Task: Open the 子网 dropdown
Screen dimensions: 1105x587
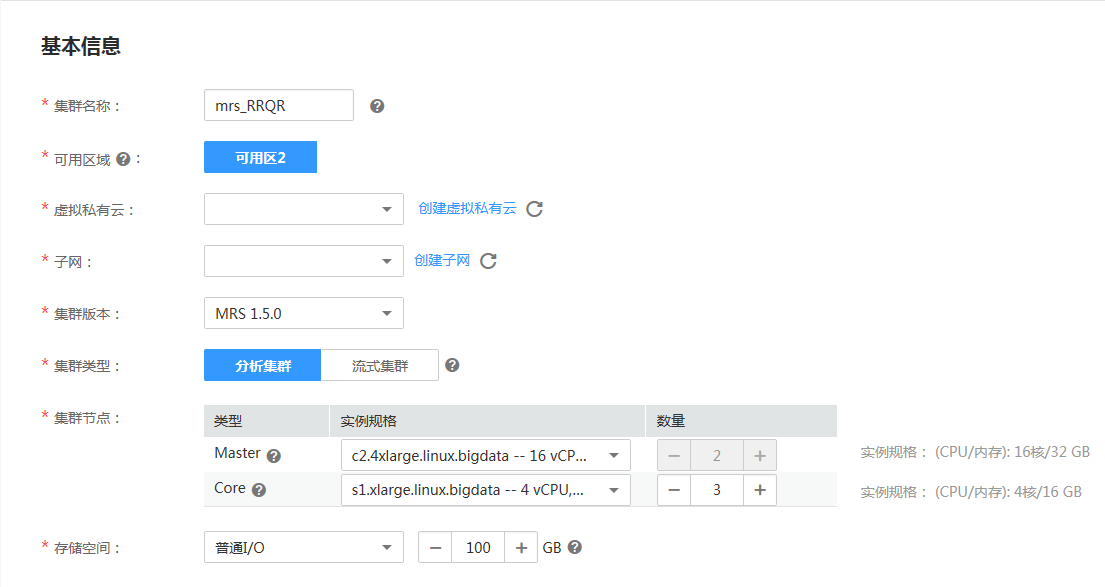Action: (x=304, y=261)
